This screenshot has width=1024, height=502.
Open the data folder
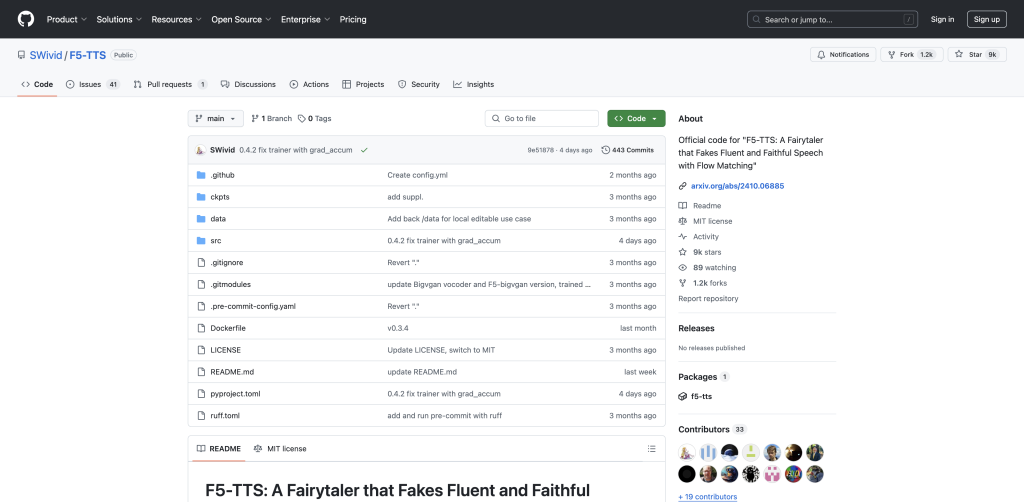(218, 219)
